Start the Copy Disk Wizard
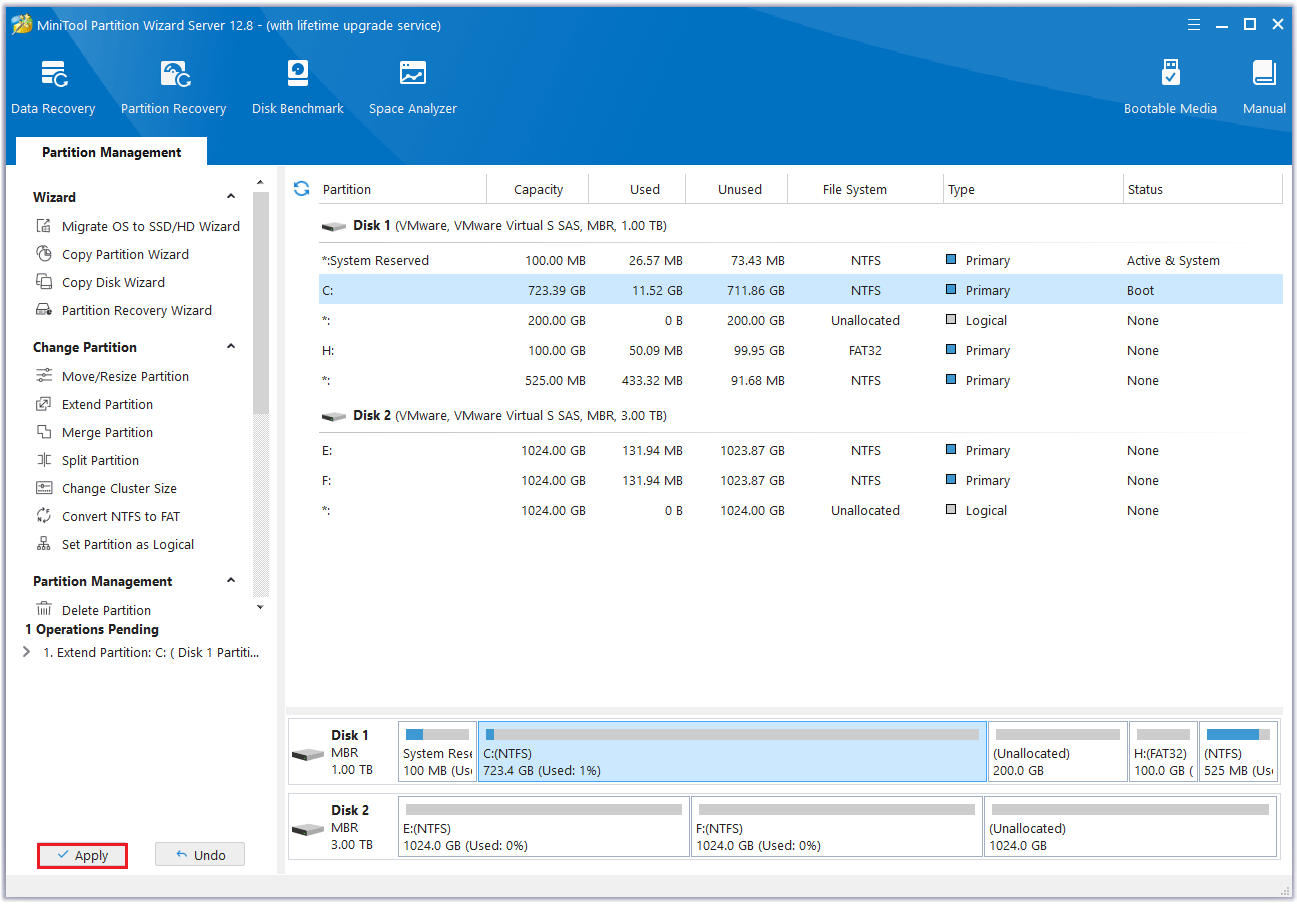Viewport: 1297px width, 904px height. click(100, 282)
